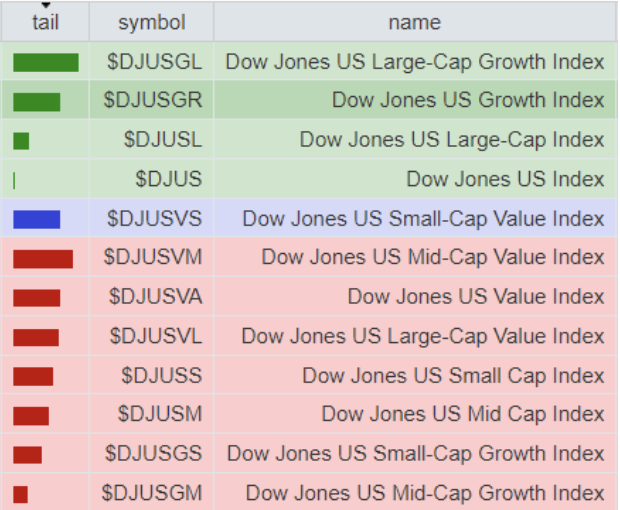Click the name column header
This screenshot has width=620, height=510.
[x=414, y=22]
